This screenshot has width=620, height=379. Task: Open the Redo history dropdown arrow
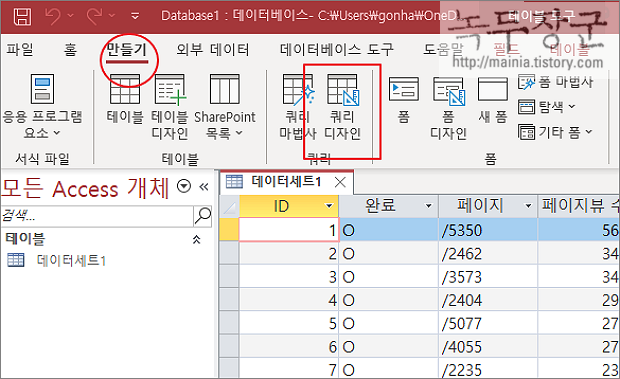tap(112, 16)
